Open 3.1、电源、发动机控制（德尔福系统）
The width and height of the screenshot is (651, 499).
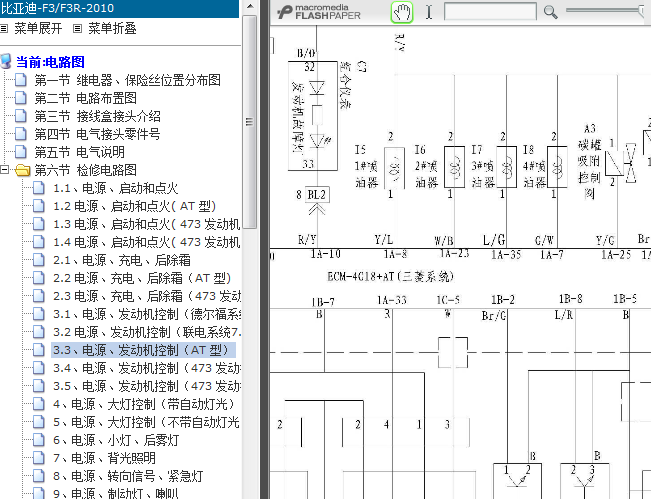(147, 314)
